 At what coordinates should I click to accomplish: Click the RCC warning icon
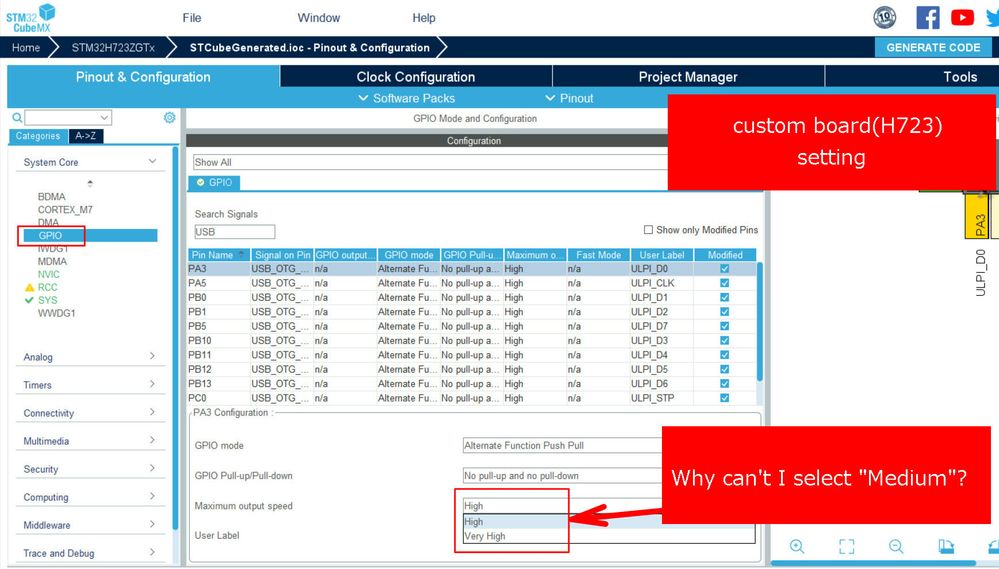[29, 287]
